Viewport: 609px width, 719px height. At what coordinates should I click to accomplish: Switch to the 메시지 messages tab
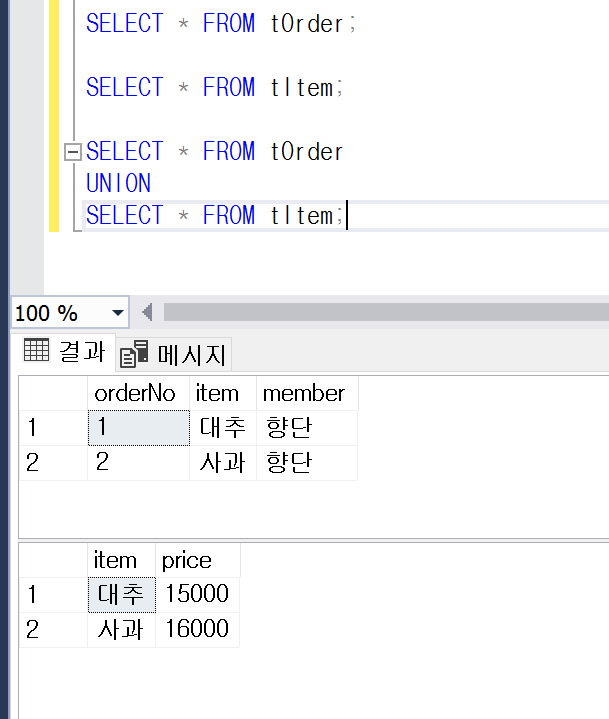174,354
